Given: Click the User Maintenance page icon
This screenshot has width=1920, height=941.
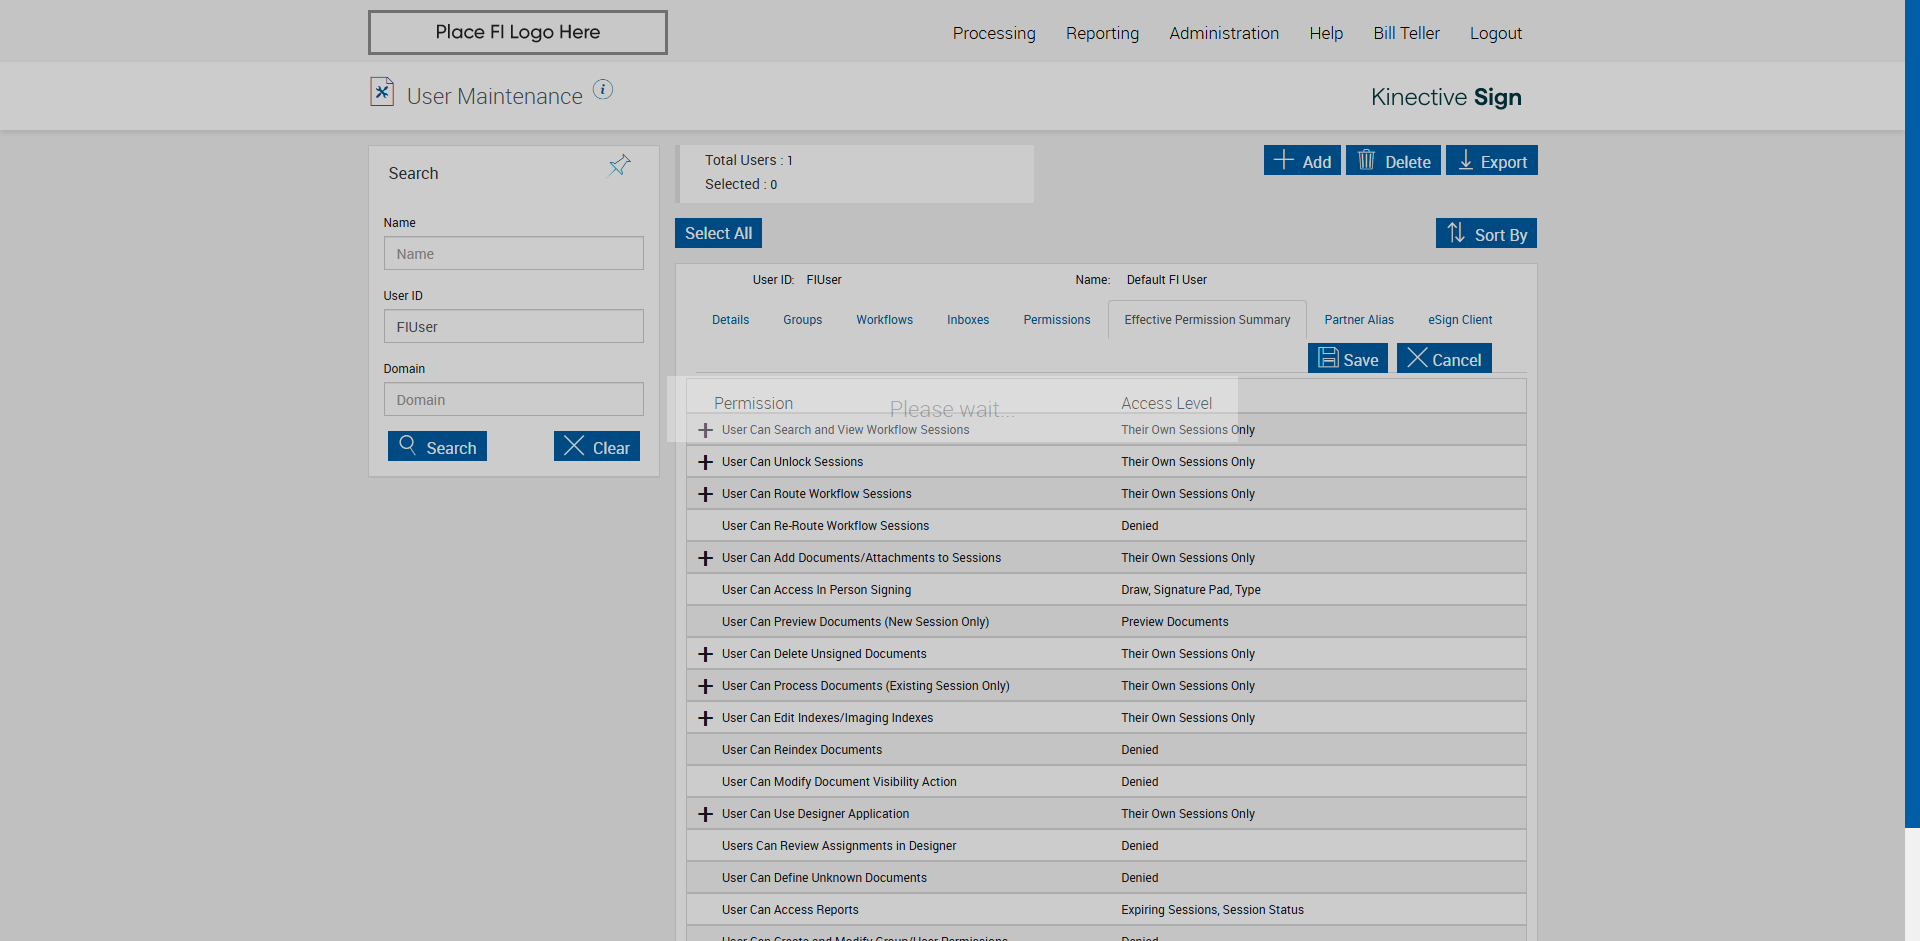Looking at the screenshot, I should click(x=382, y=92).
